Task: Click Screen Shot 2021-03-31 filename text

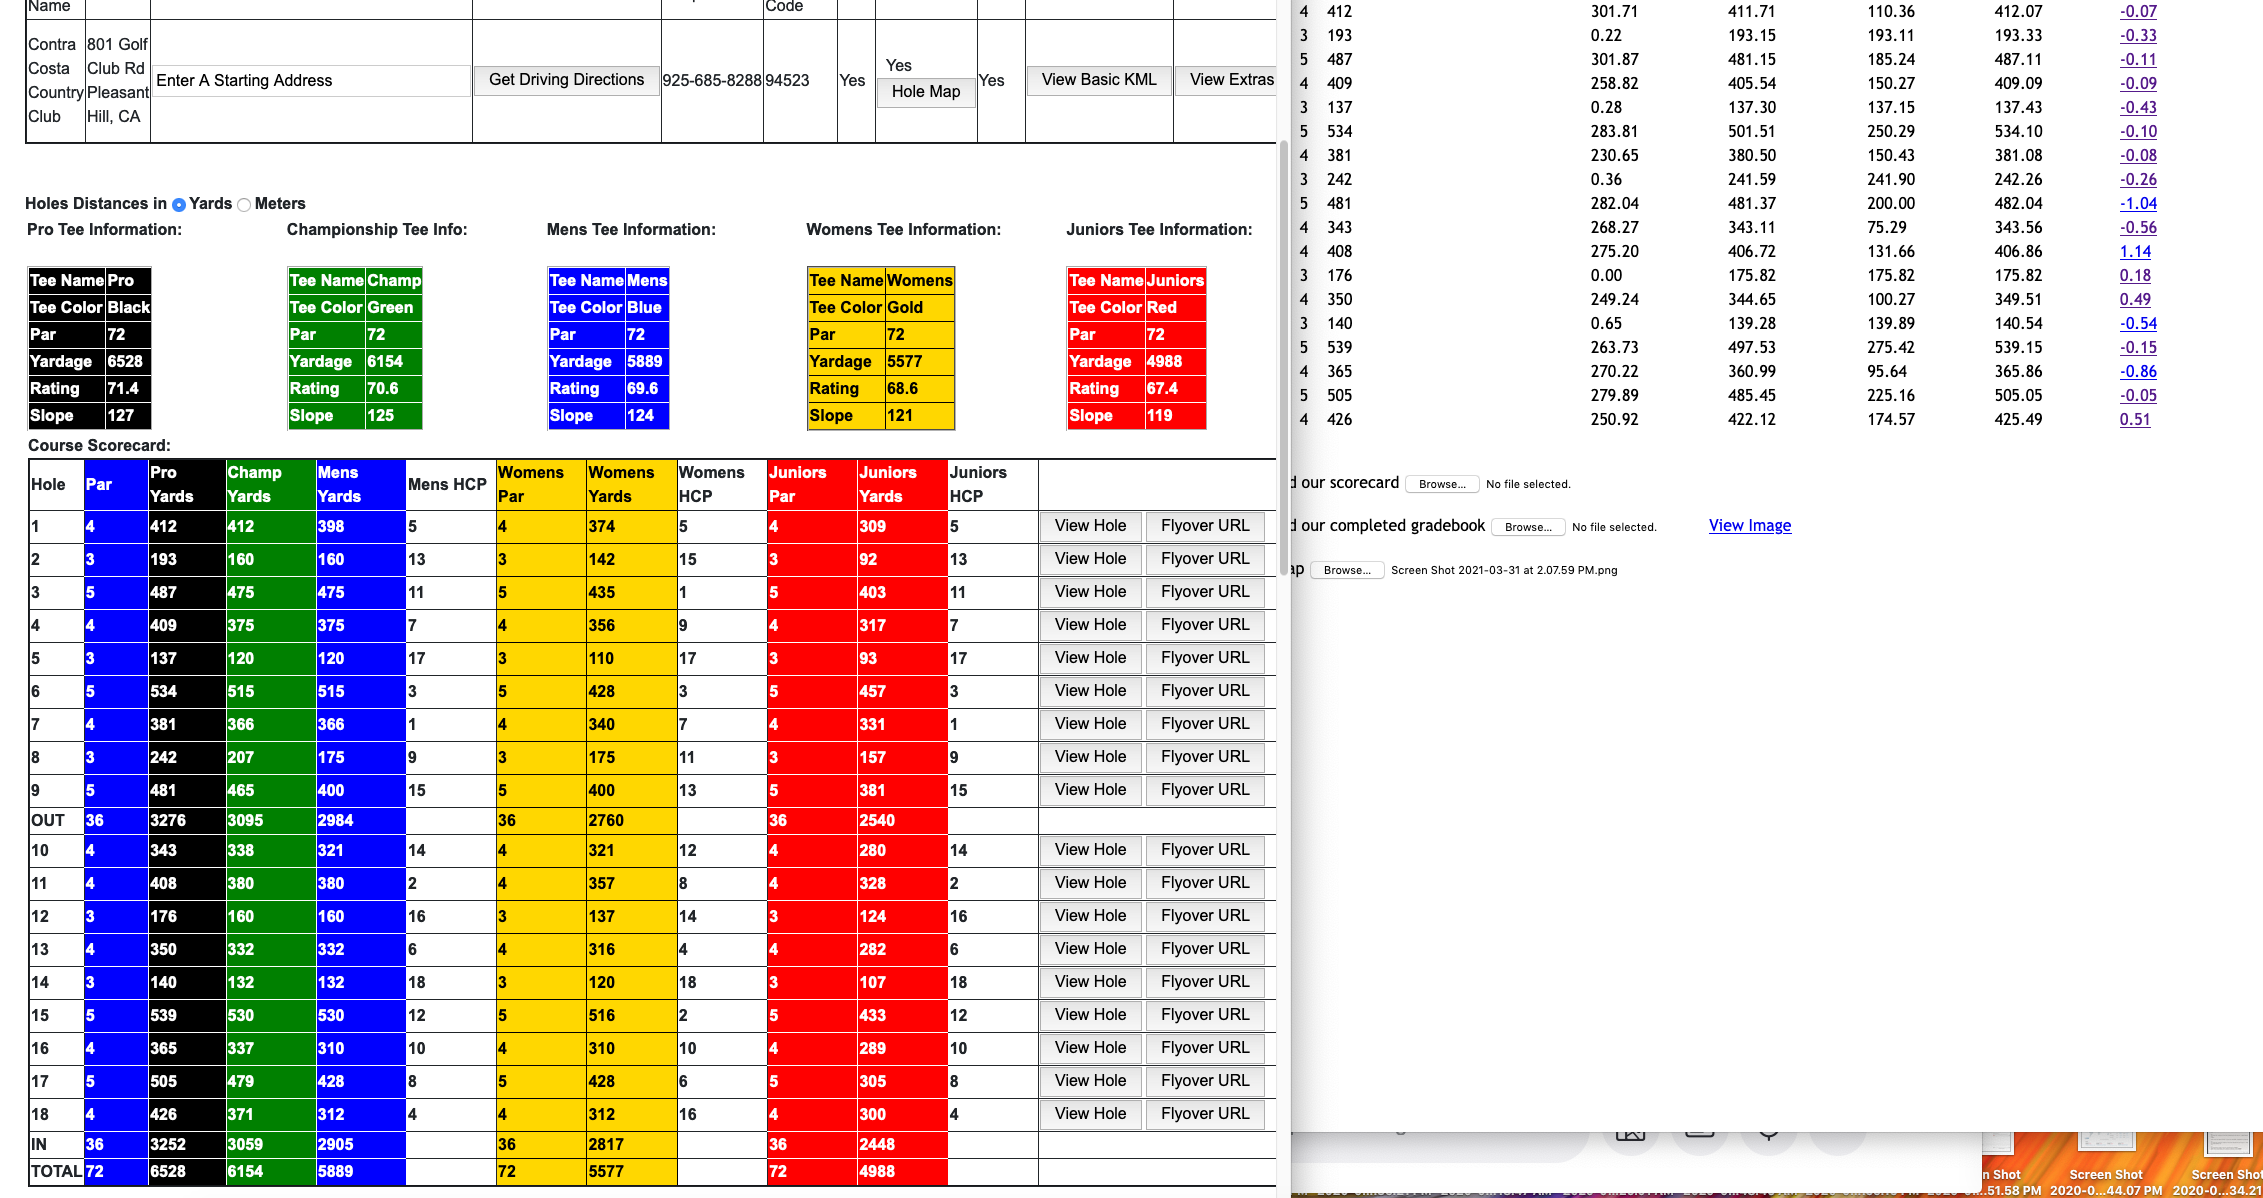Action: [x=1504, y=571]
